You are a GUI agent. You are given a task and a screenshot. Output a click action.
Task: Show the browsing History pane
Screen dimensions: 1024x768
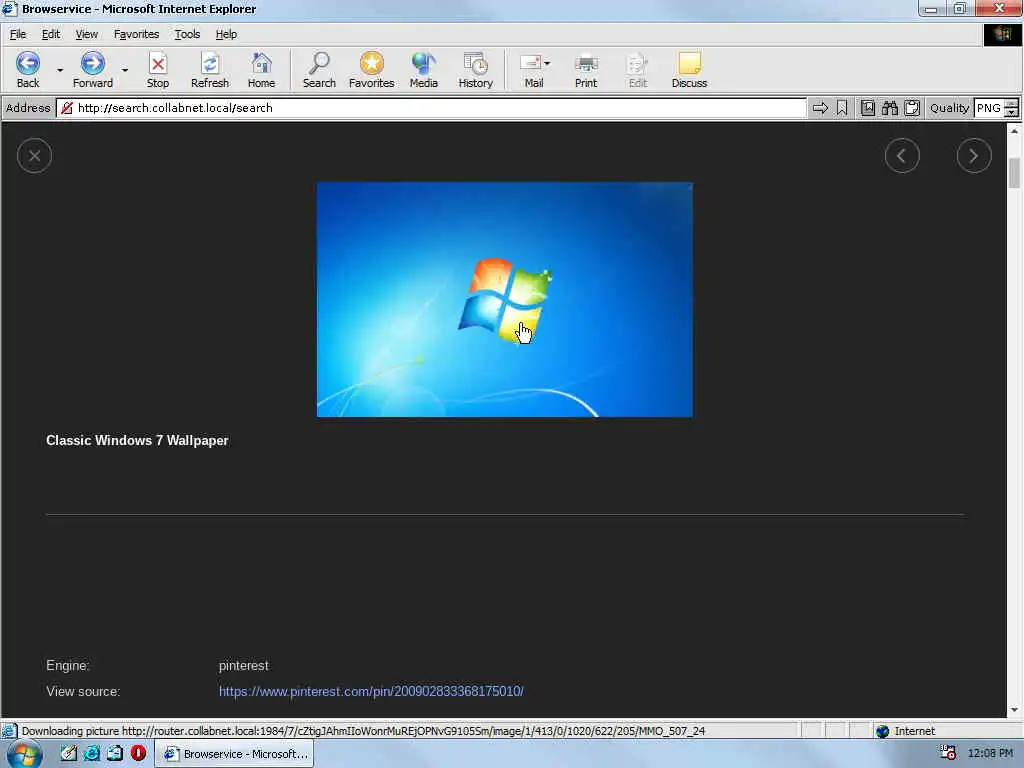(475, 70)
